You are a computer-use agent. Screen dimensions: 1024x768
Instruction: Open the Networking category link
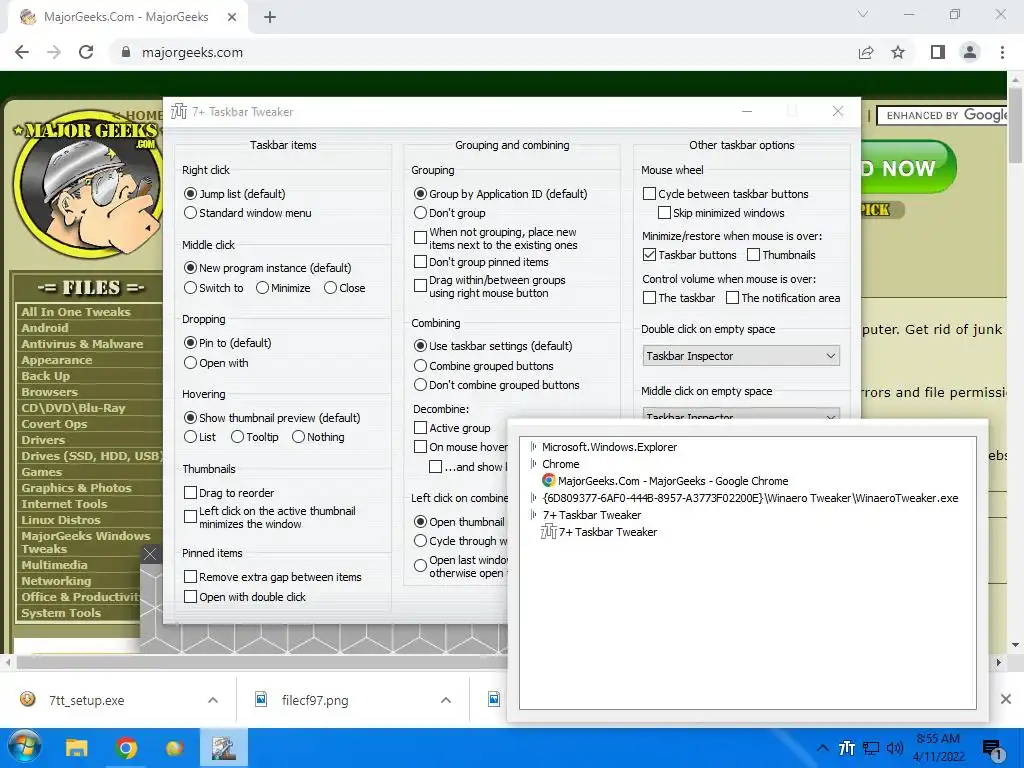tap(56, 581)
